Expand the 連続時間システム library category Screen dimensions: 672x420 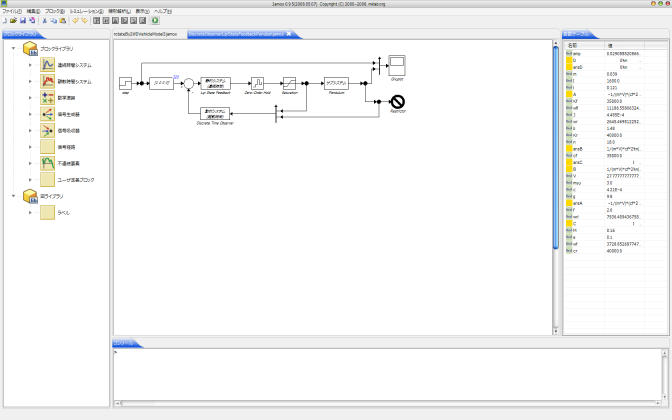tap(30, 65)
